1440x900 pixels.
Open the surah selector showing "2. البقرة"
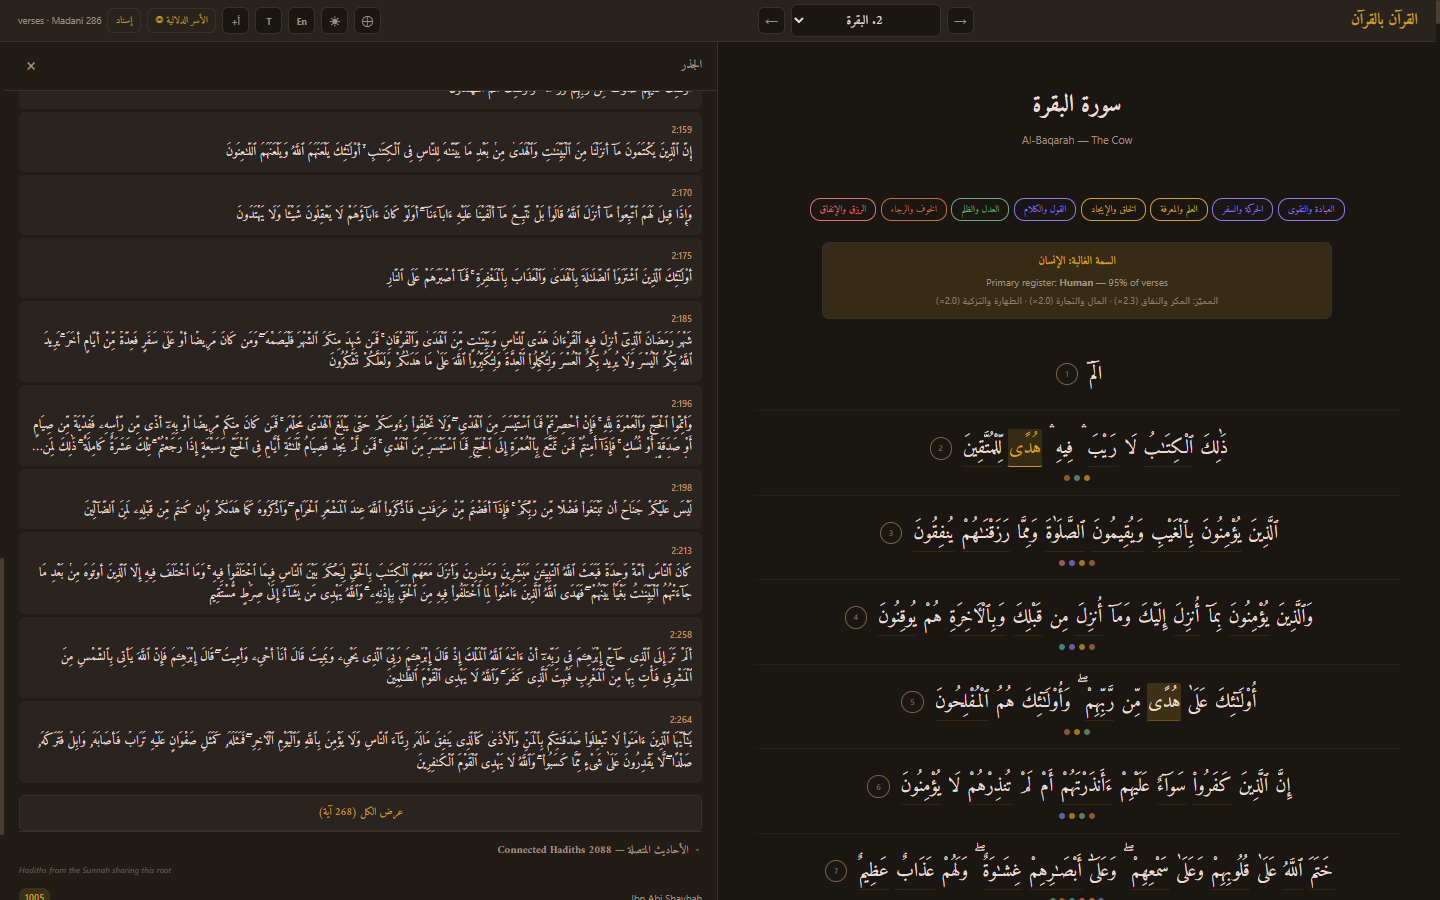click(x=865, y=20)
